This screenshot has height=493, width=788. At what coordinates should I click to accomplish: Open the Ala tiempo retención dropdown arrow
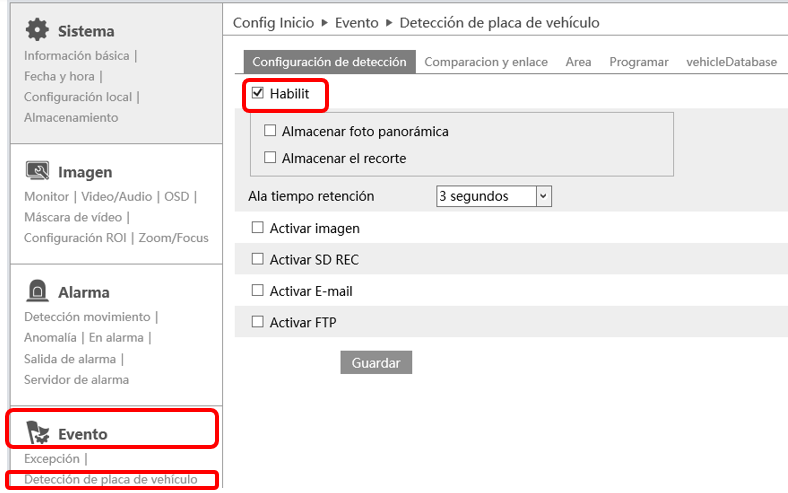(543, 196)
